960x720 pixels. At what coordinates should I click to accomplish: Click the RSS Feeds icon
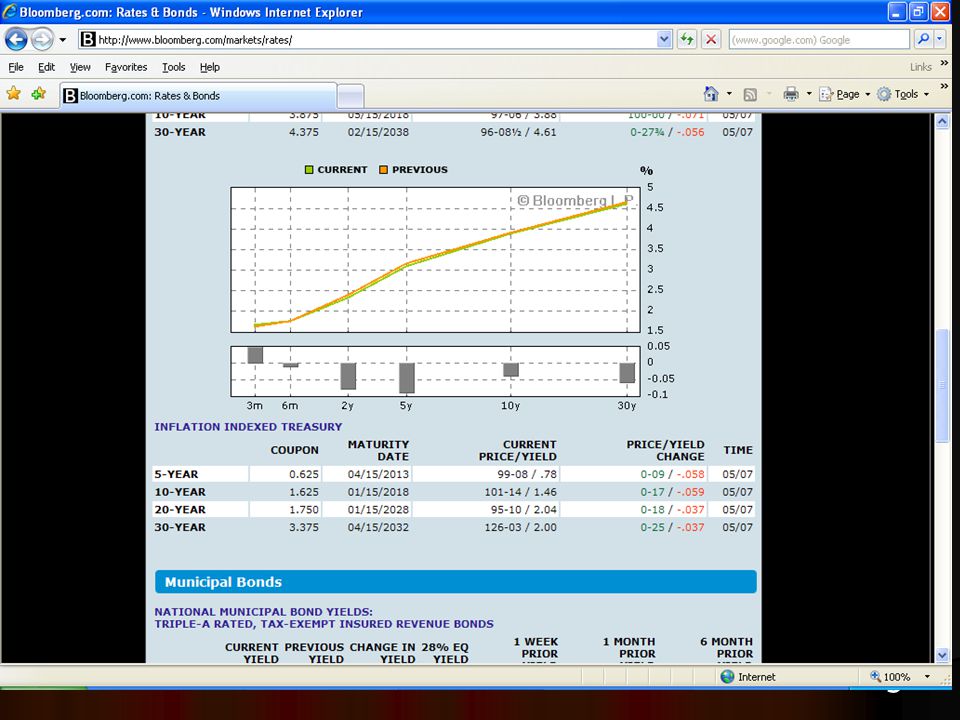pyautogui.click(x=750, y=94)
